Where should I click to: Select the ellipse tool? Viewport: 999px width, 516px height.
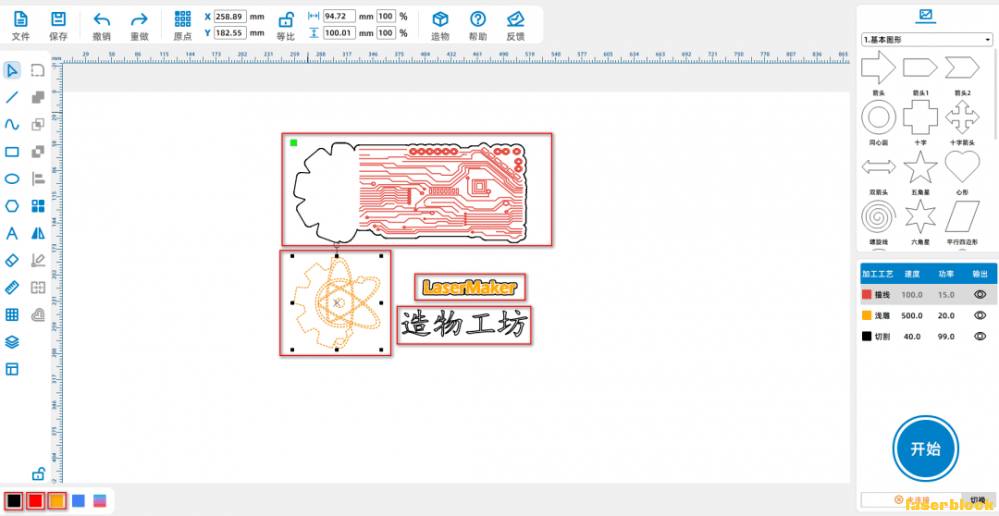pos(11,178)
